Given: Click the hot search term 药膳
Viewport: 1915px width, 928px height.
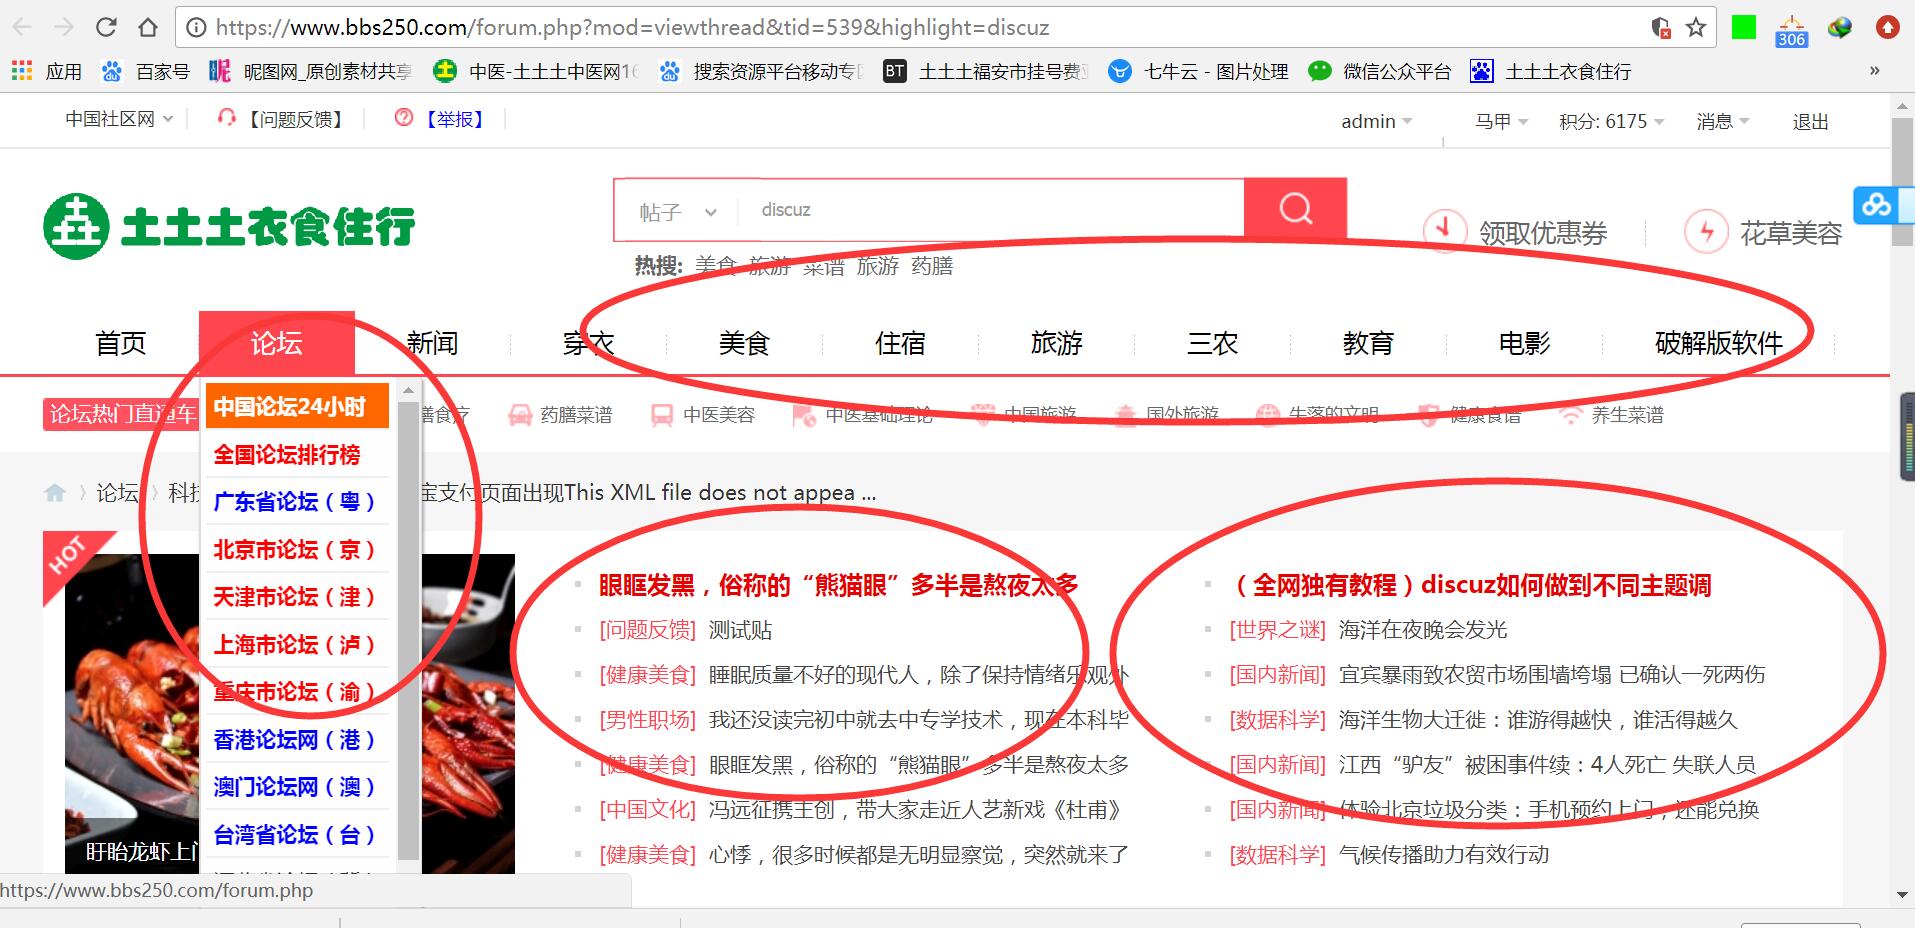Looking at the screenshot, I should click(932, 266).
